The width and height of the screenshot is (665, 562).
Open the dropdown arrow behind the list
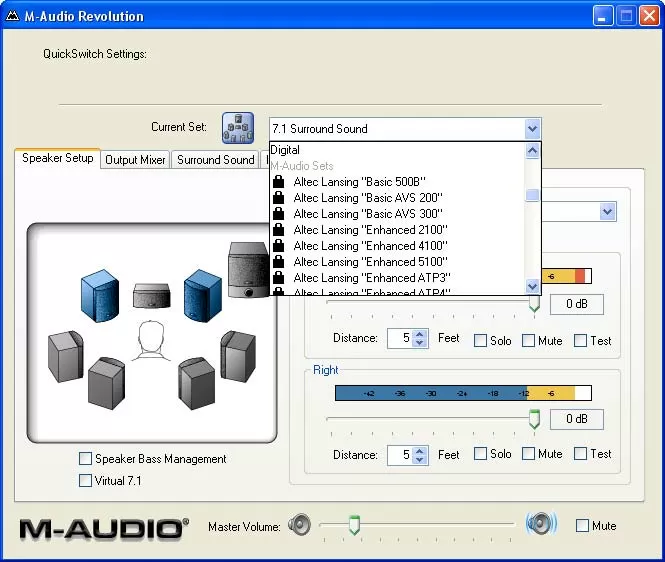pos(608,211)
